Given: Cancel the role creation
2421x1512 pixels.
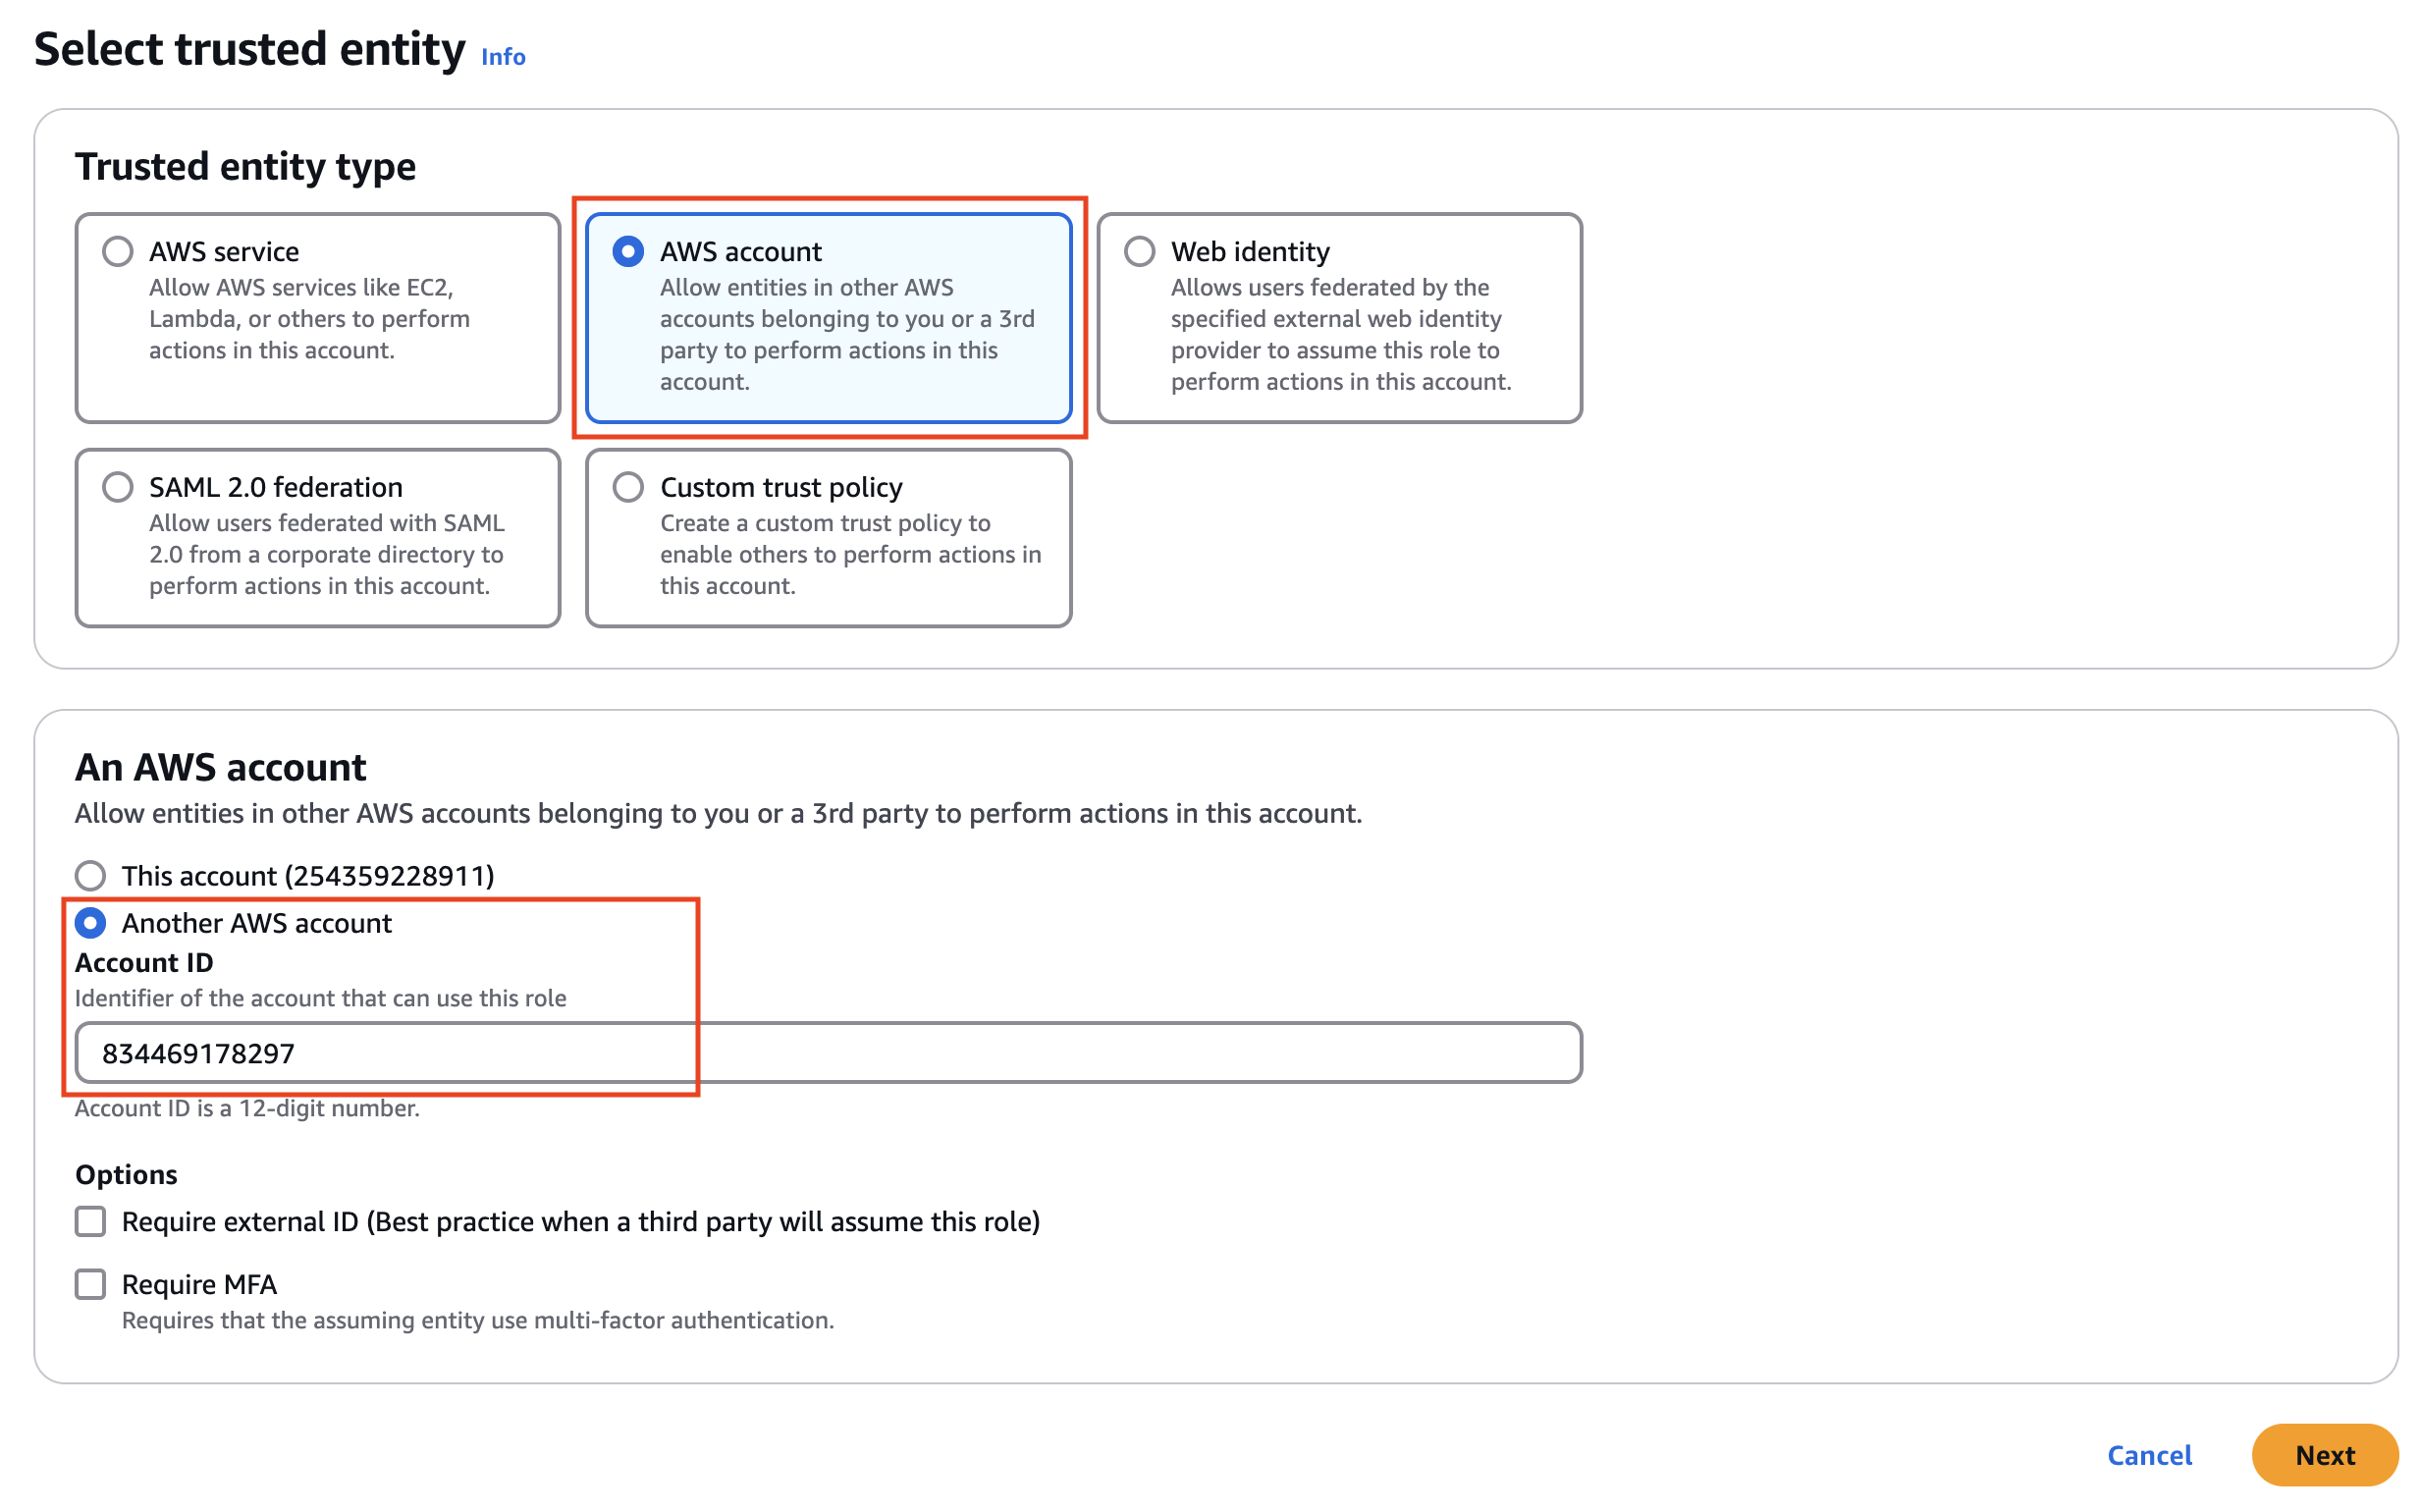Looking at the screenshot, I should (x=2149, y=1455).
